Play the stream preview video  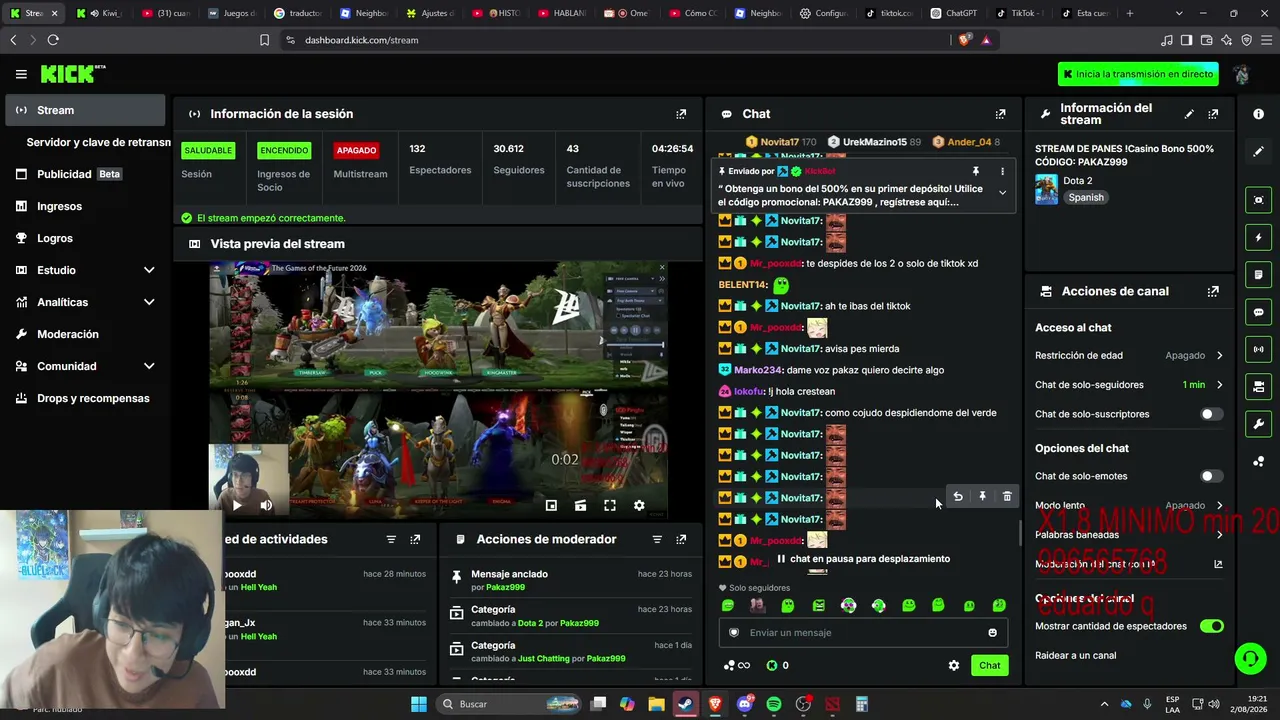[237, 505]
